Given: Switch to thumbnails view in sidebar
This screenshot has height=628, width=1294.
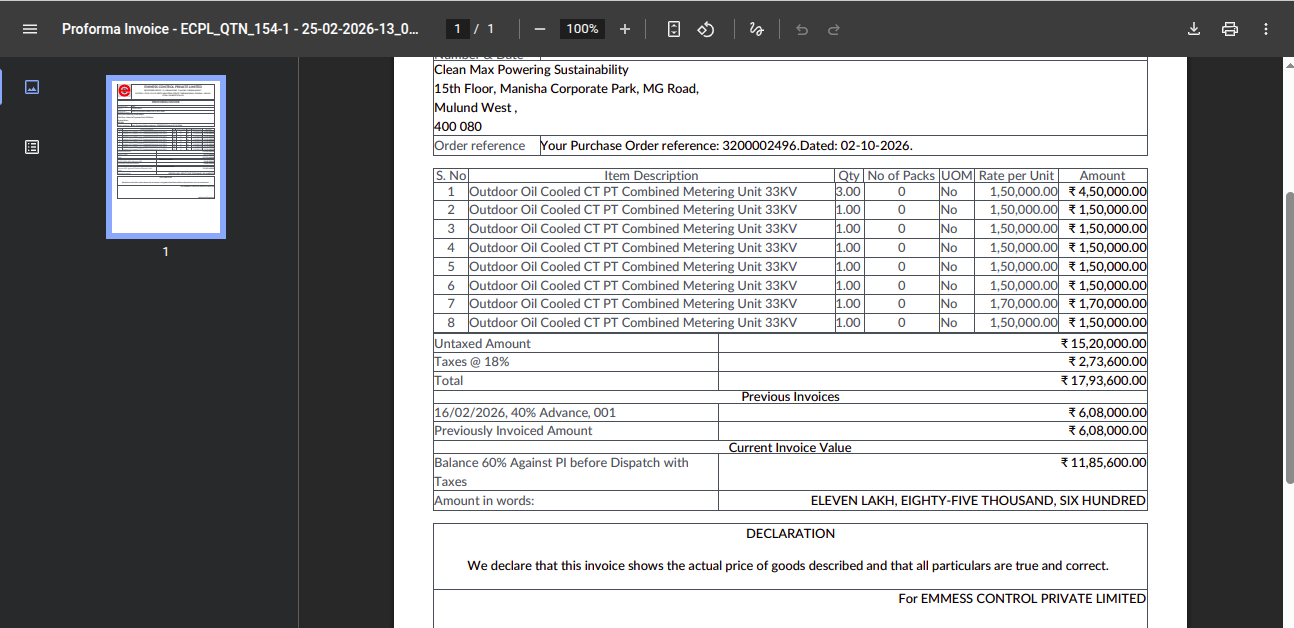Looking at the screenshot, I should click(x=32, y=87).
